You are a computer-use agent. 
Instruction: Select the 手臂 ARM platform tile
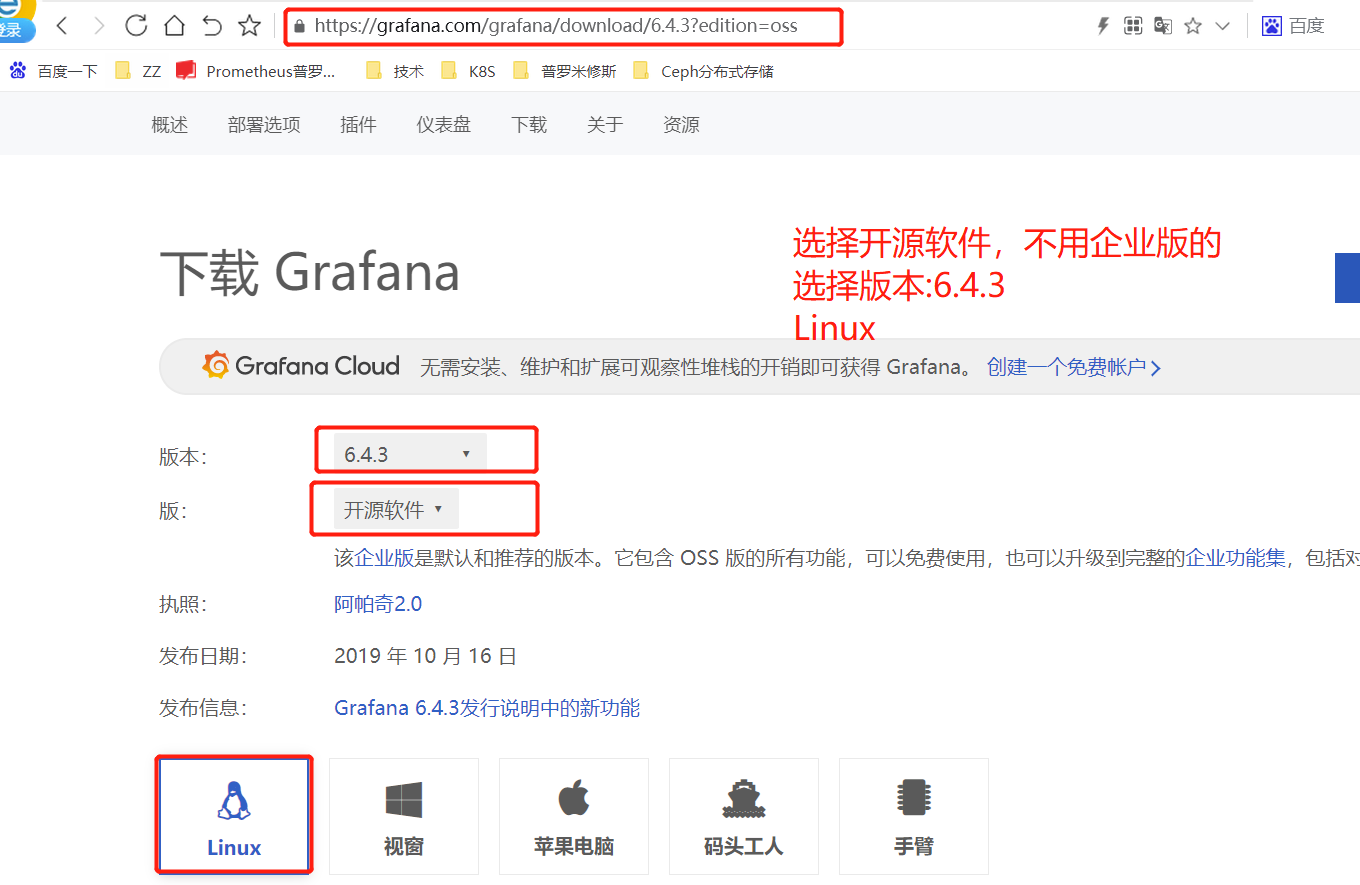point(914,816)
